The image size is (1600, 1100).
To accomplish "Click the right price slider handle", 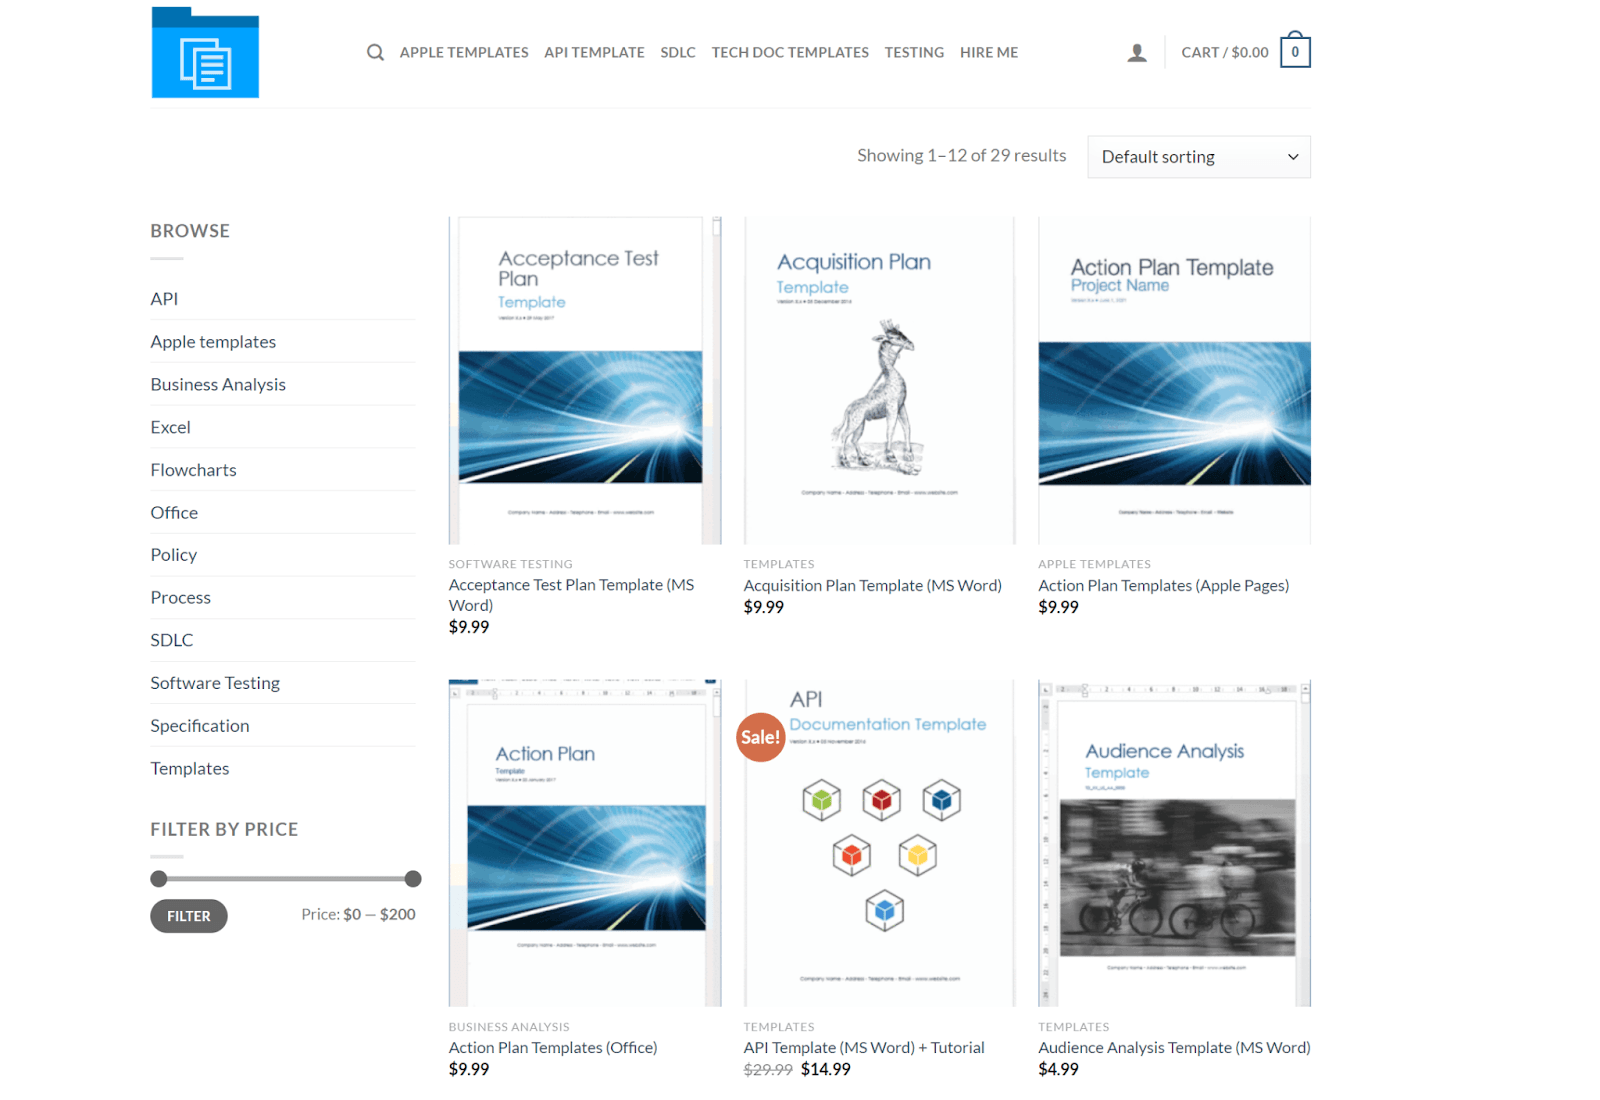I will click(x=413, y=879).
